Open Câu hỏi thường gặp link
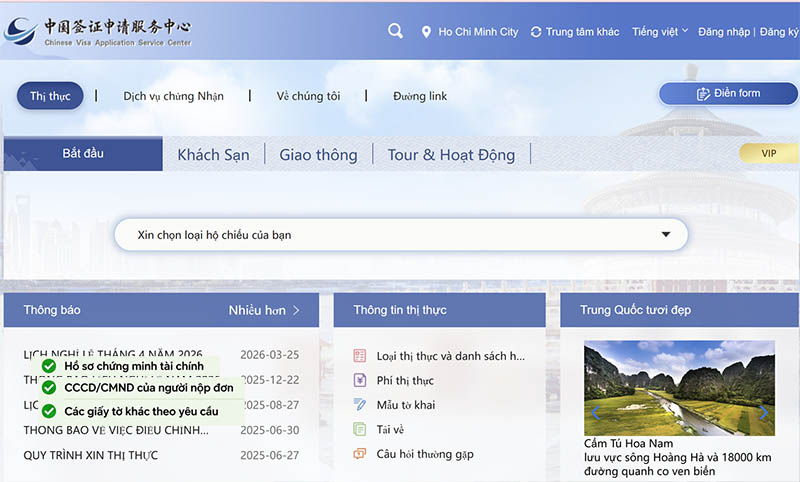This screenshot has width=800, height=482. tap(425, 454)
